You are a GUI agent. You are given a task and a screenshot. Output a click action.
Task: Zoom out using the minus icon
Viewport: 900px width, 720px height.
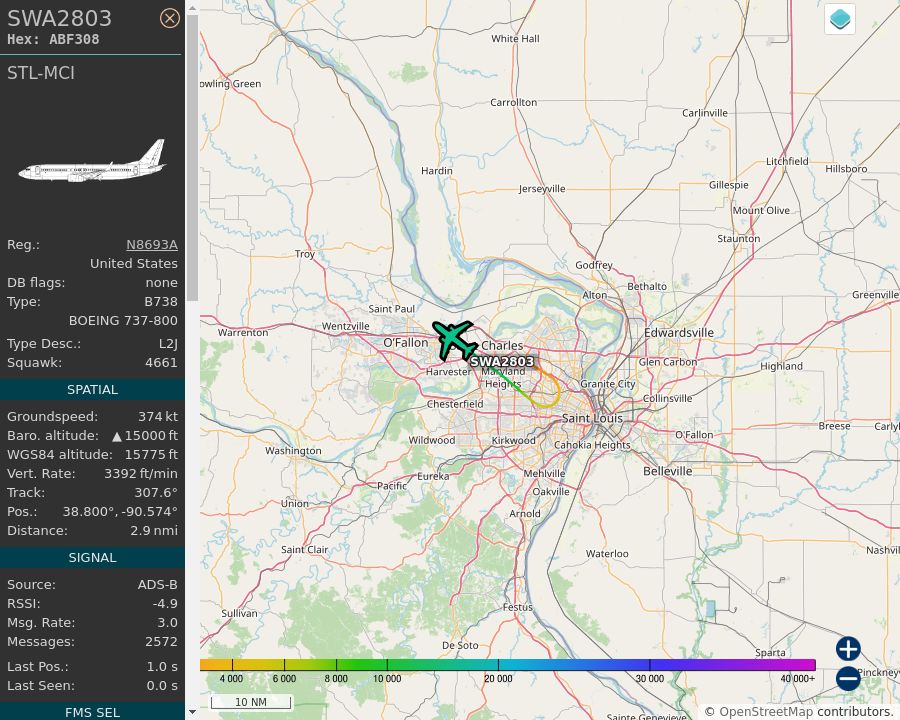tap(847, 679)
